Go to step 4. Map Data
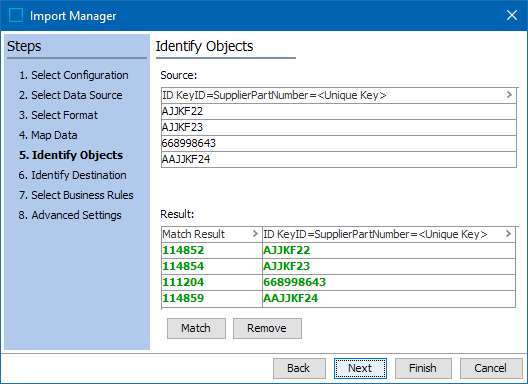 click(48, 135)
